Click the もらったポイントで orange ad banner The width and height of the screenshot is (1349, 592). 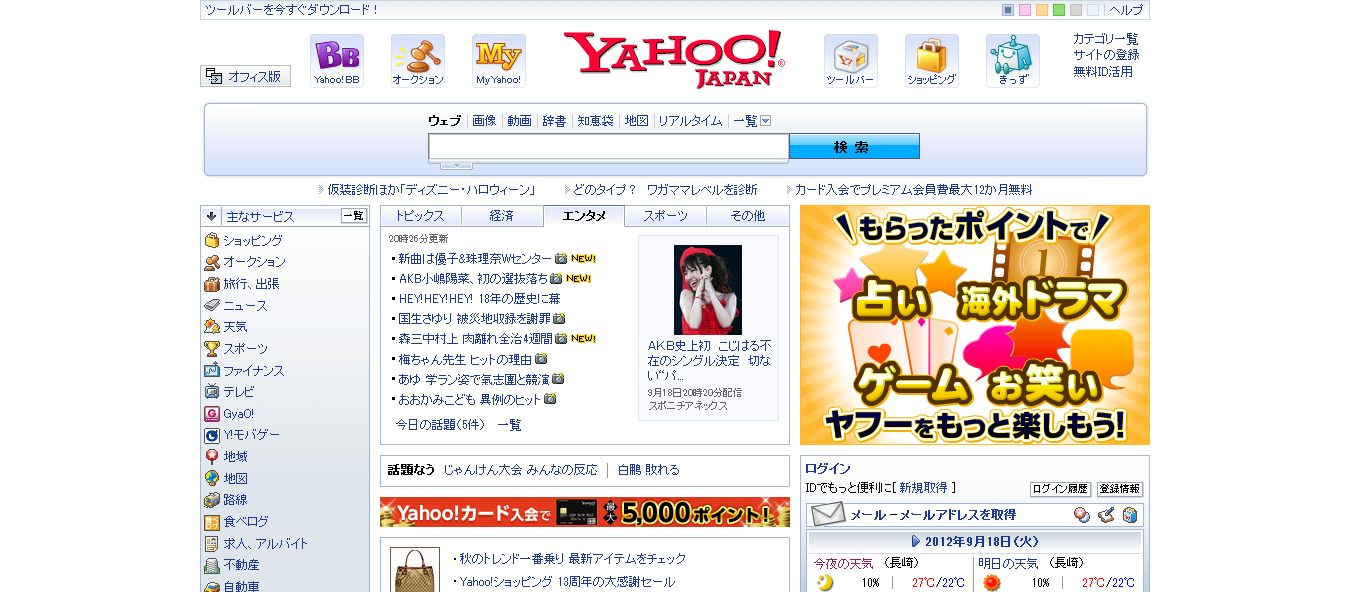975,325
